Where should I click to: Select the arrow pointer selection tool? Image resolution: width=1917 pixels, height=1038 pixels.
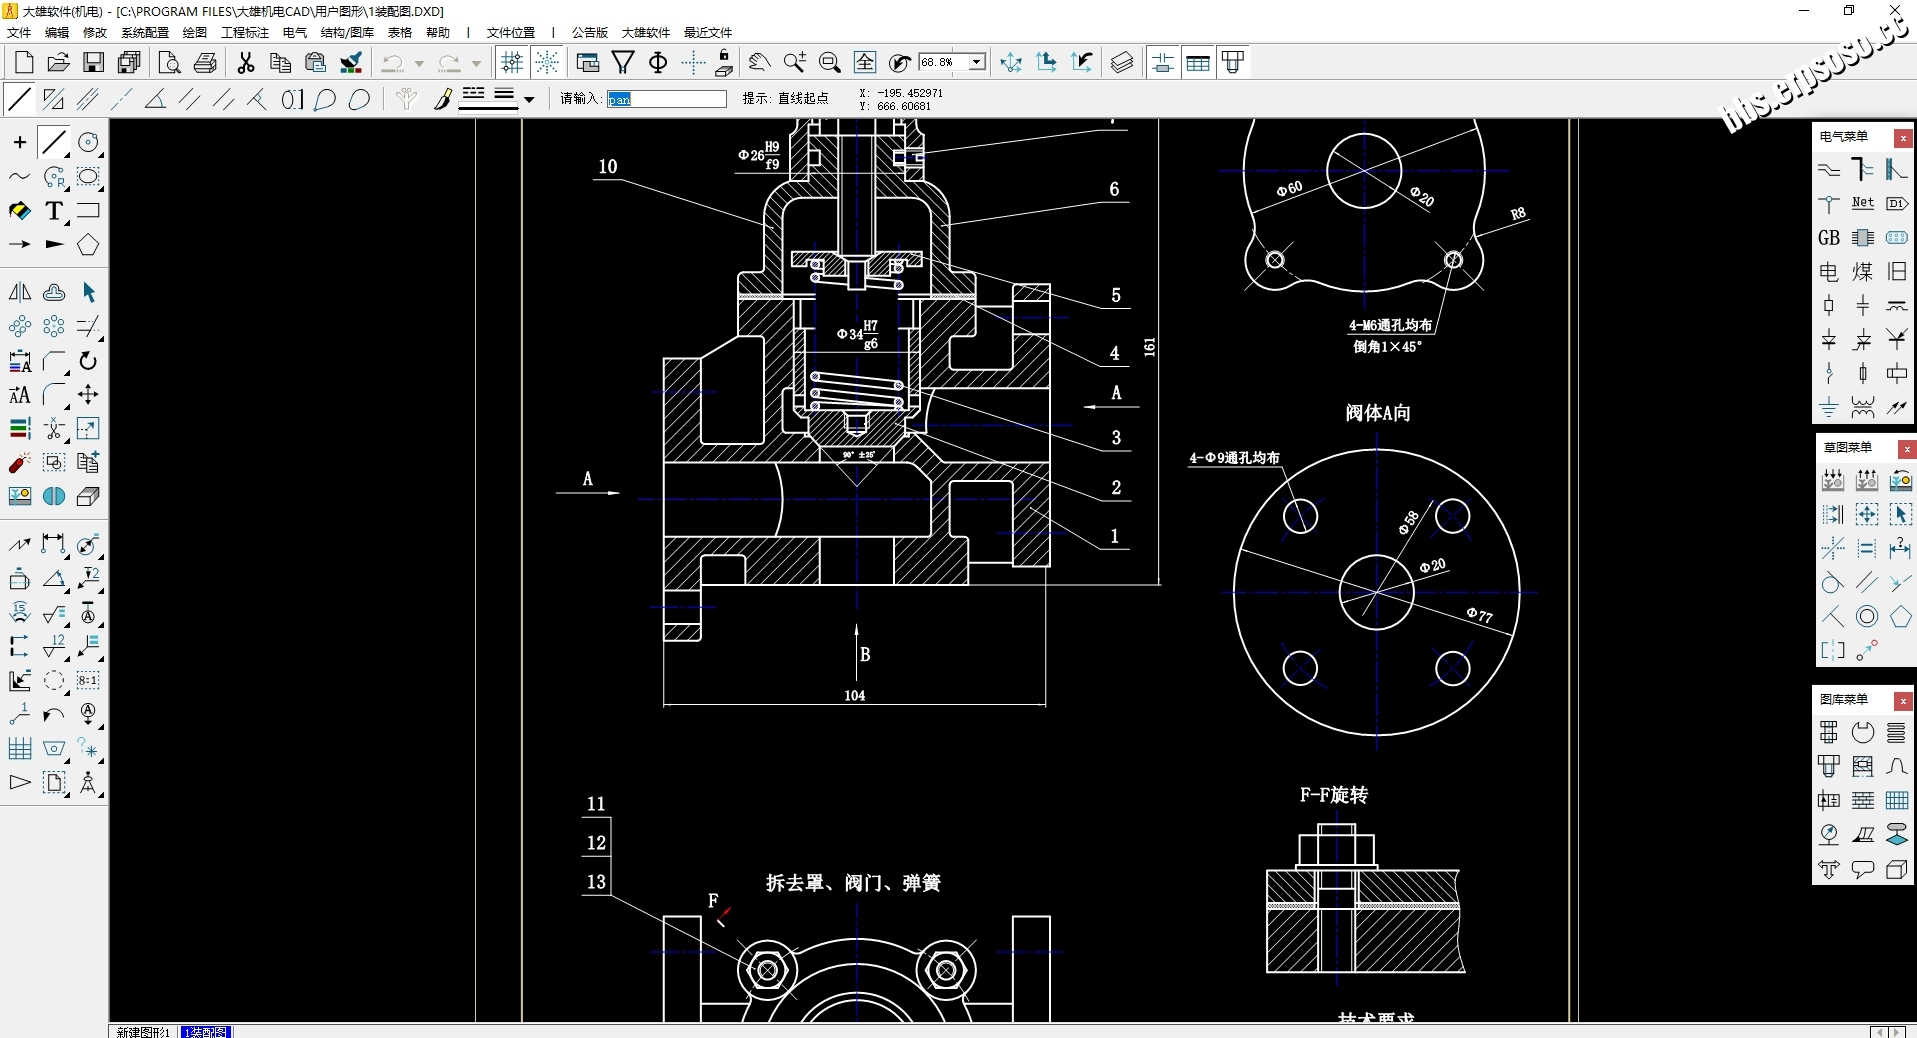click(89, 292)
